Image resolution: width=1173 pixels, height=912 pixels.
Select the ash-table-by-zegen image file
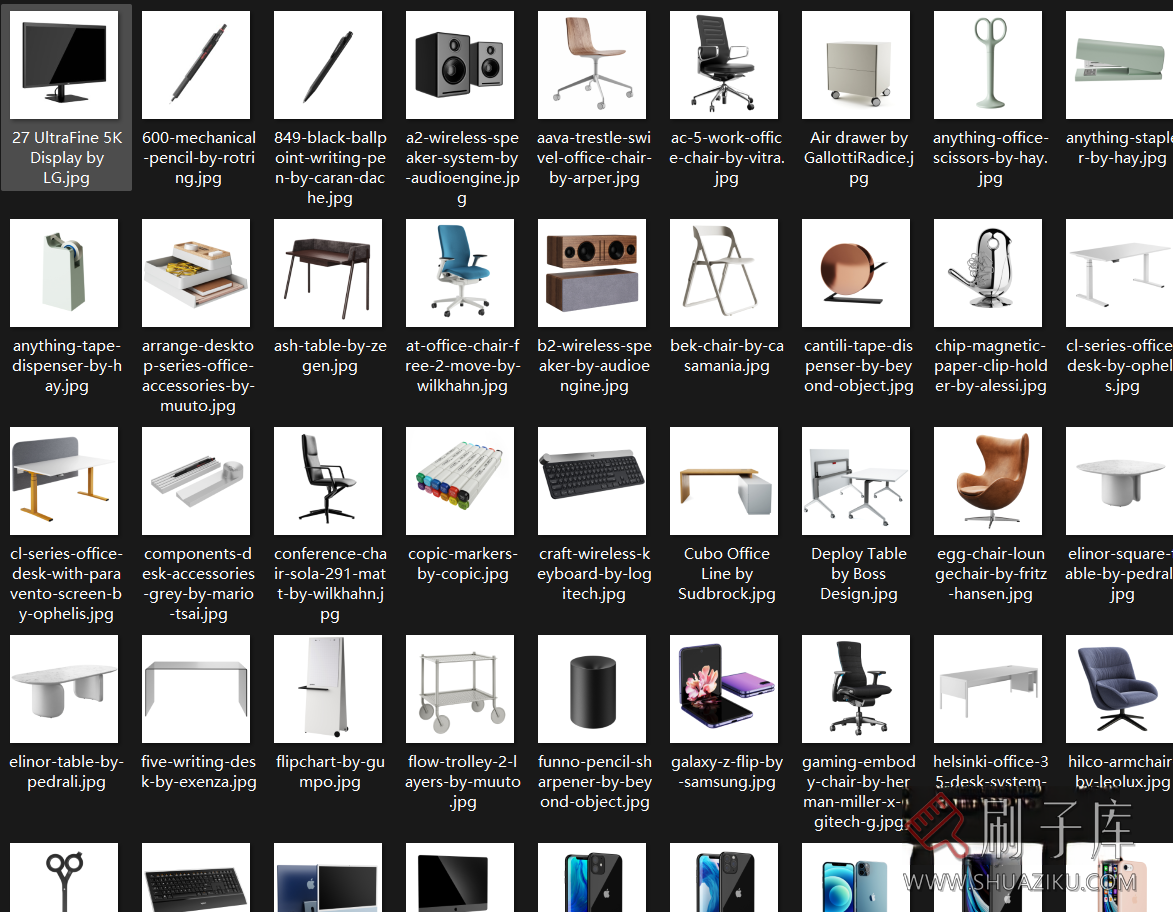coord(329,273)
